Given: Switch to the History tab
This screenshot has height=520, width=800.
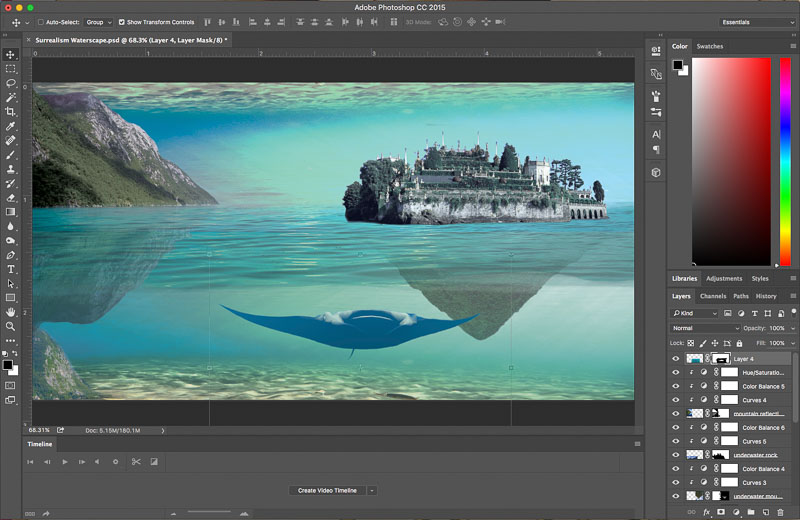Looking at the screenshot, I should click(x=766, y=296).
